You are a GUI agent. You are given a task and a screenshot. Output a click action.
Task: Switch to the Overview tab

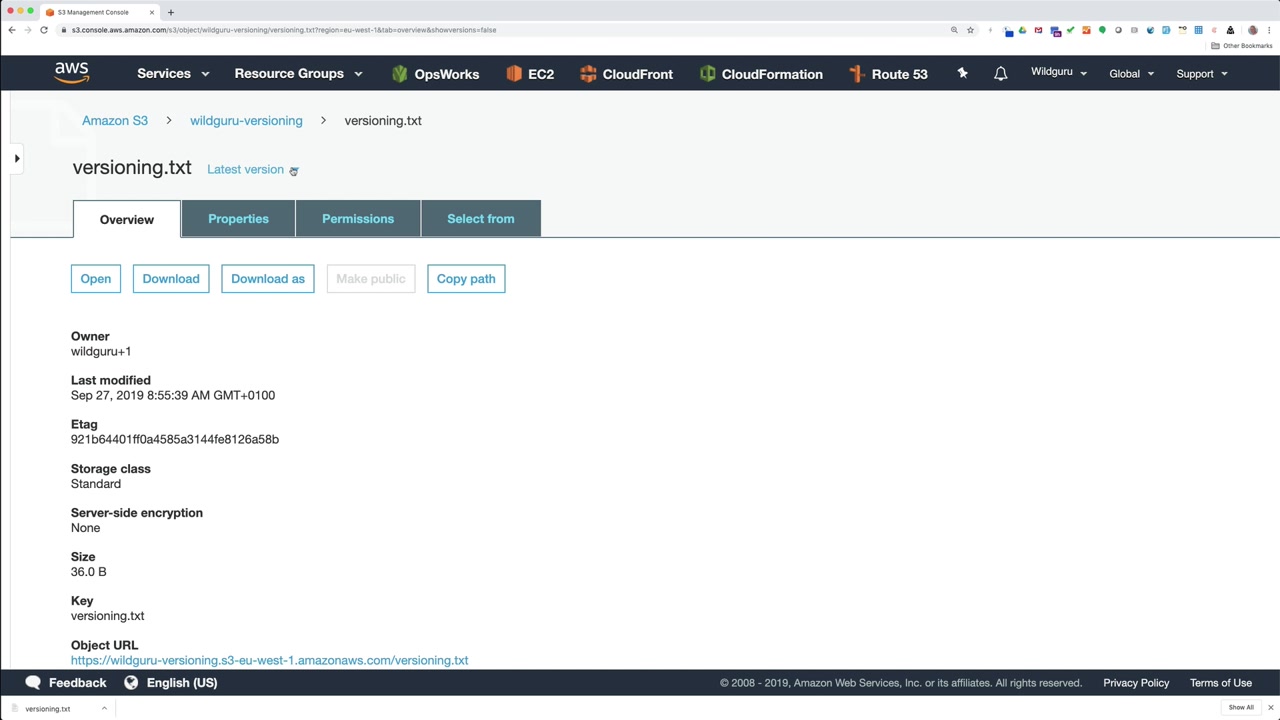[x=127, y=219]
